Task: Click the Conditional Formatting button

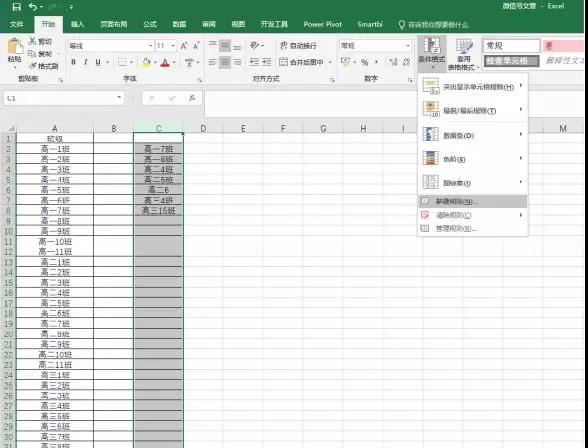Action: tap(432, 52)
